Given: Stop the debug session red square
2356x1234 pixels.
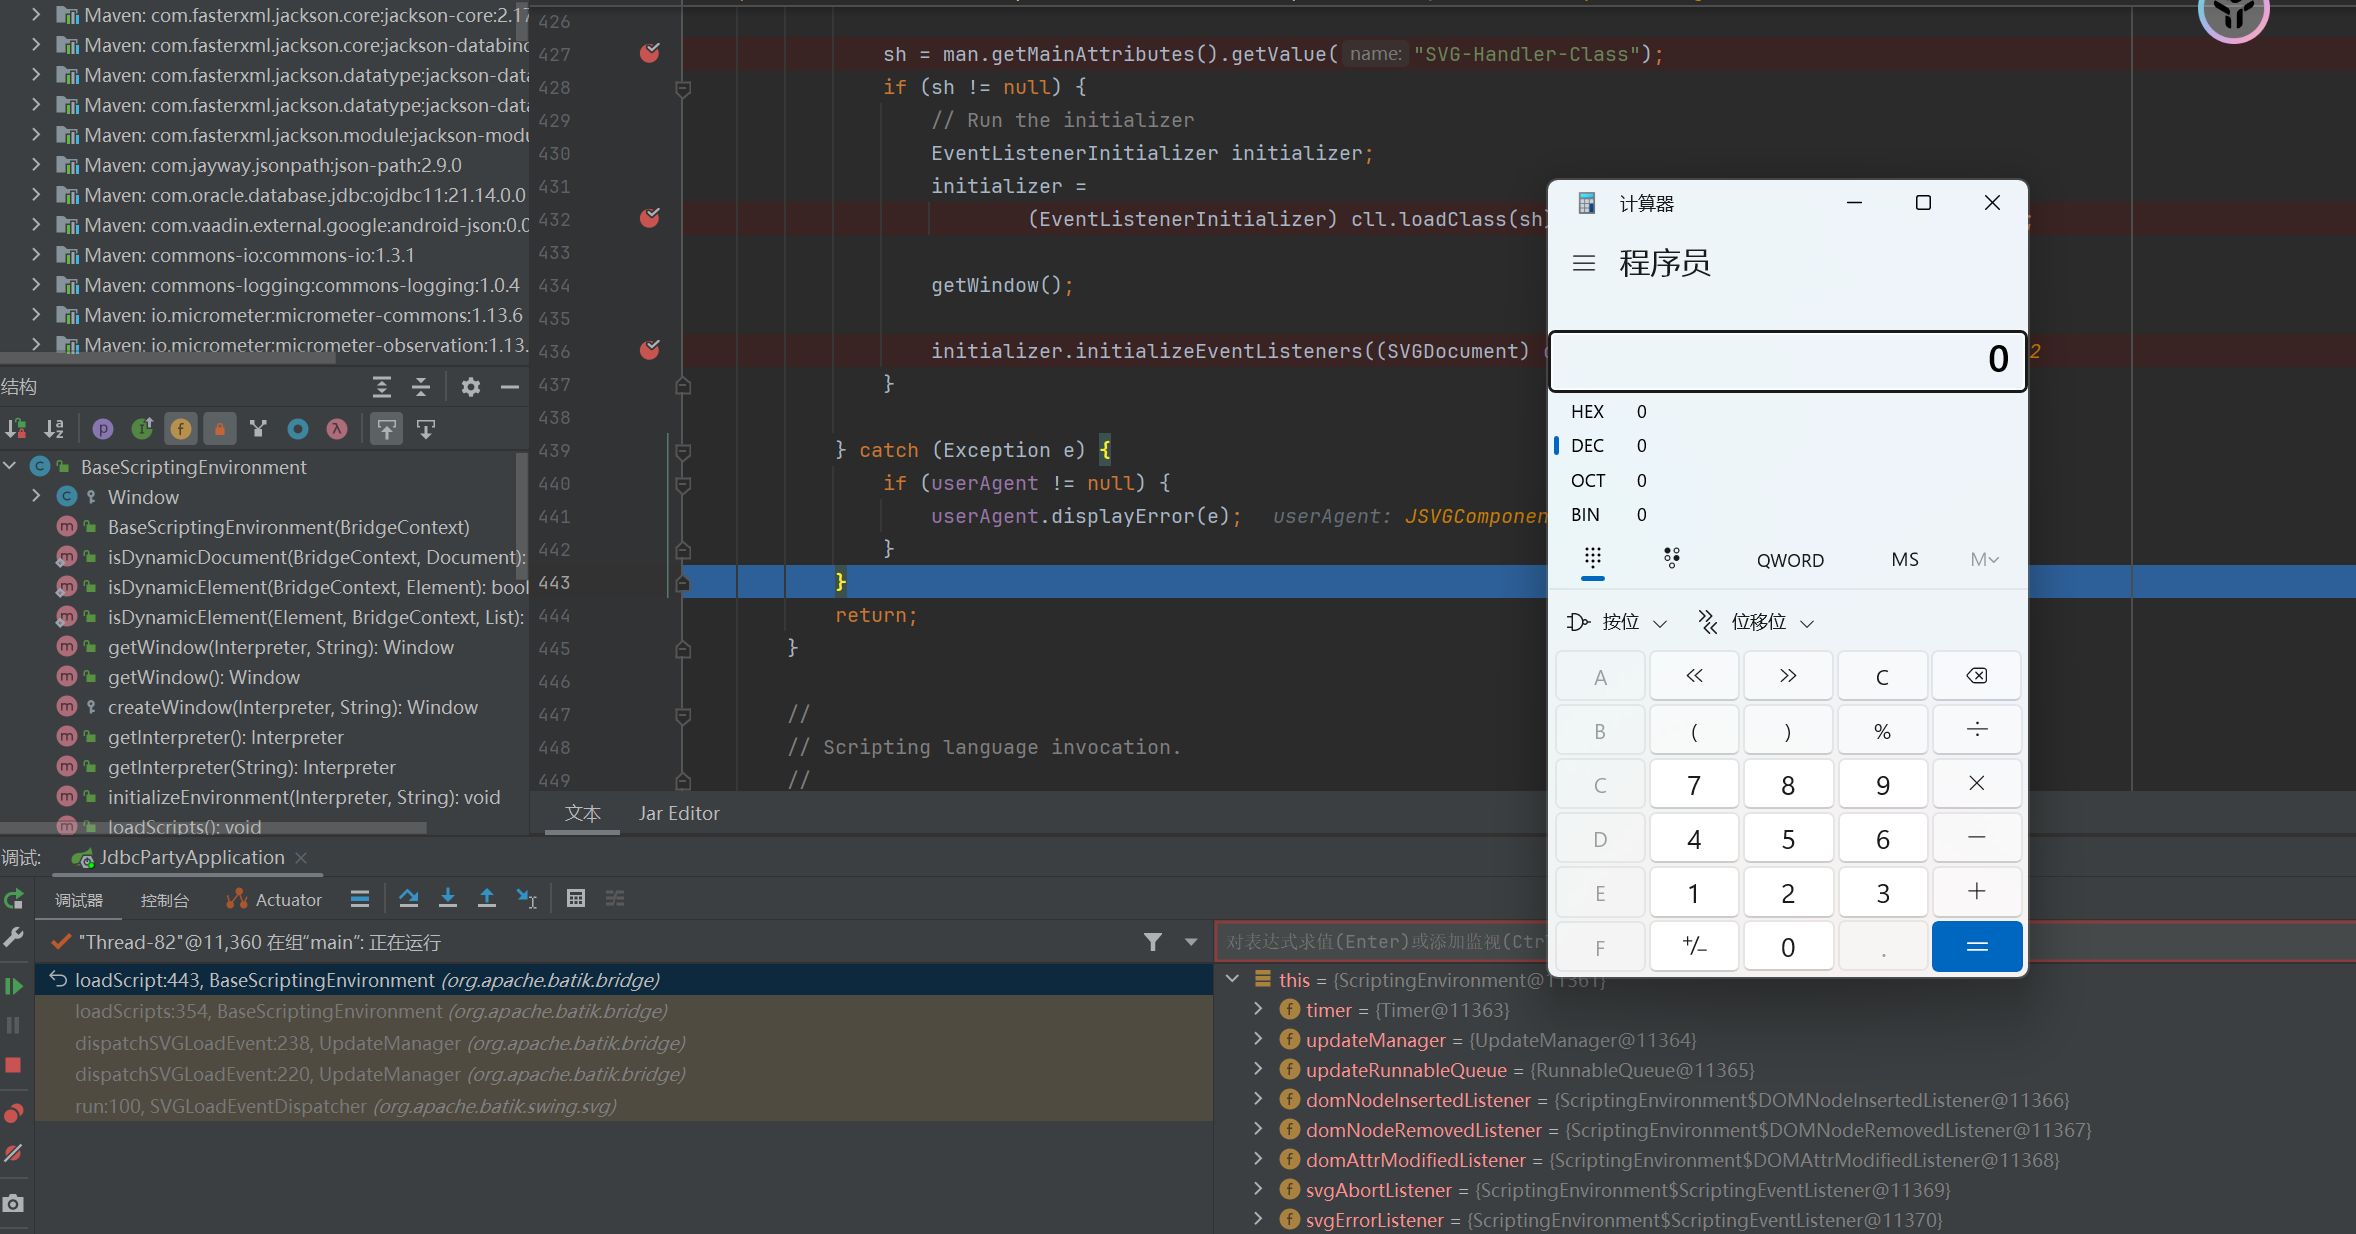Looking at the screenshot, I should pos(14,1065).
